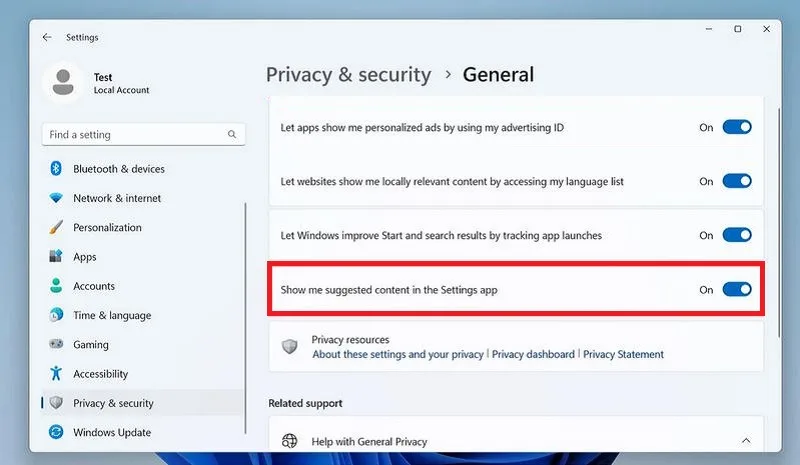Open About these settings and your privacy

point(398,354)
